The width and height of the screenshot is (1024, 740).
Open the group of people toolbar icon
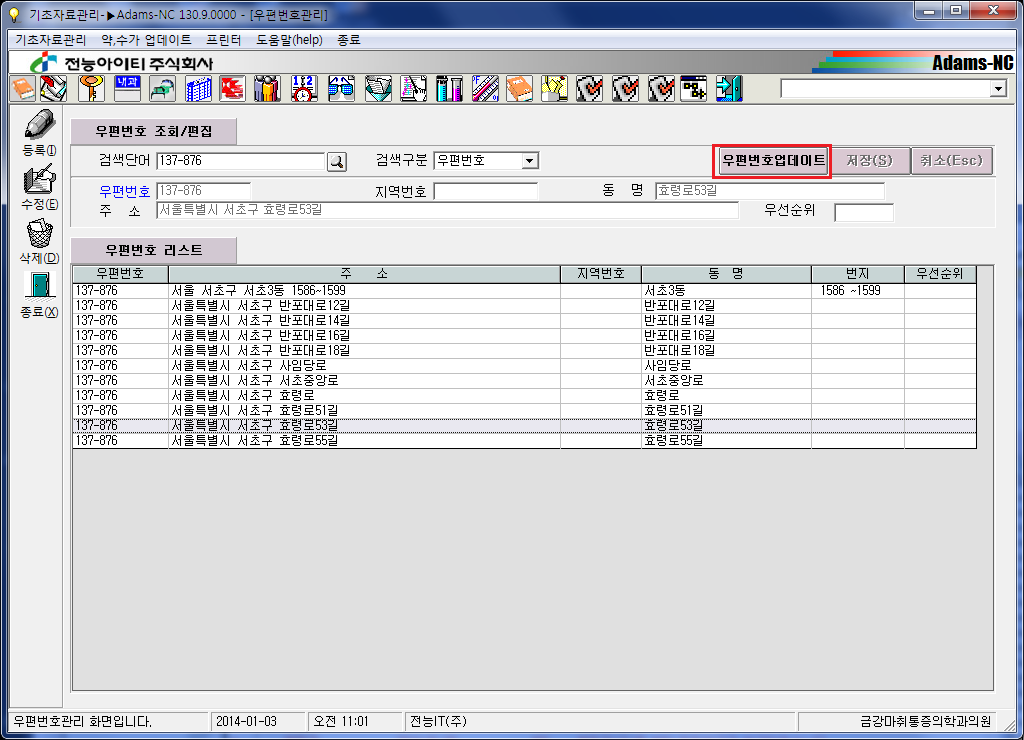coord(267,88)
